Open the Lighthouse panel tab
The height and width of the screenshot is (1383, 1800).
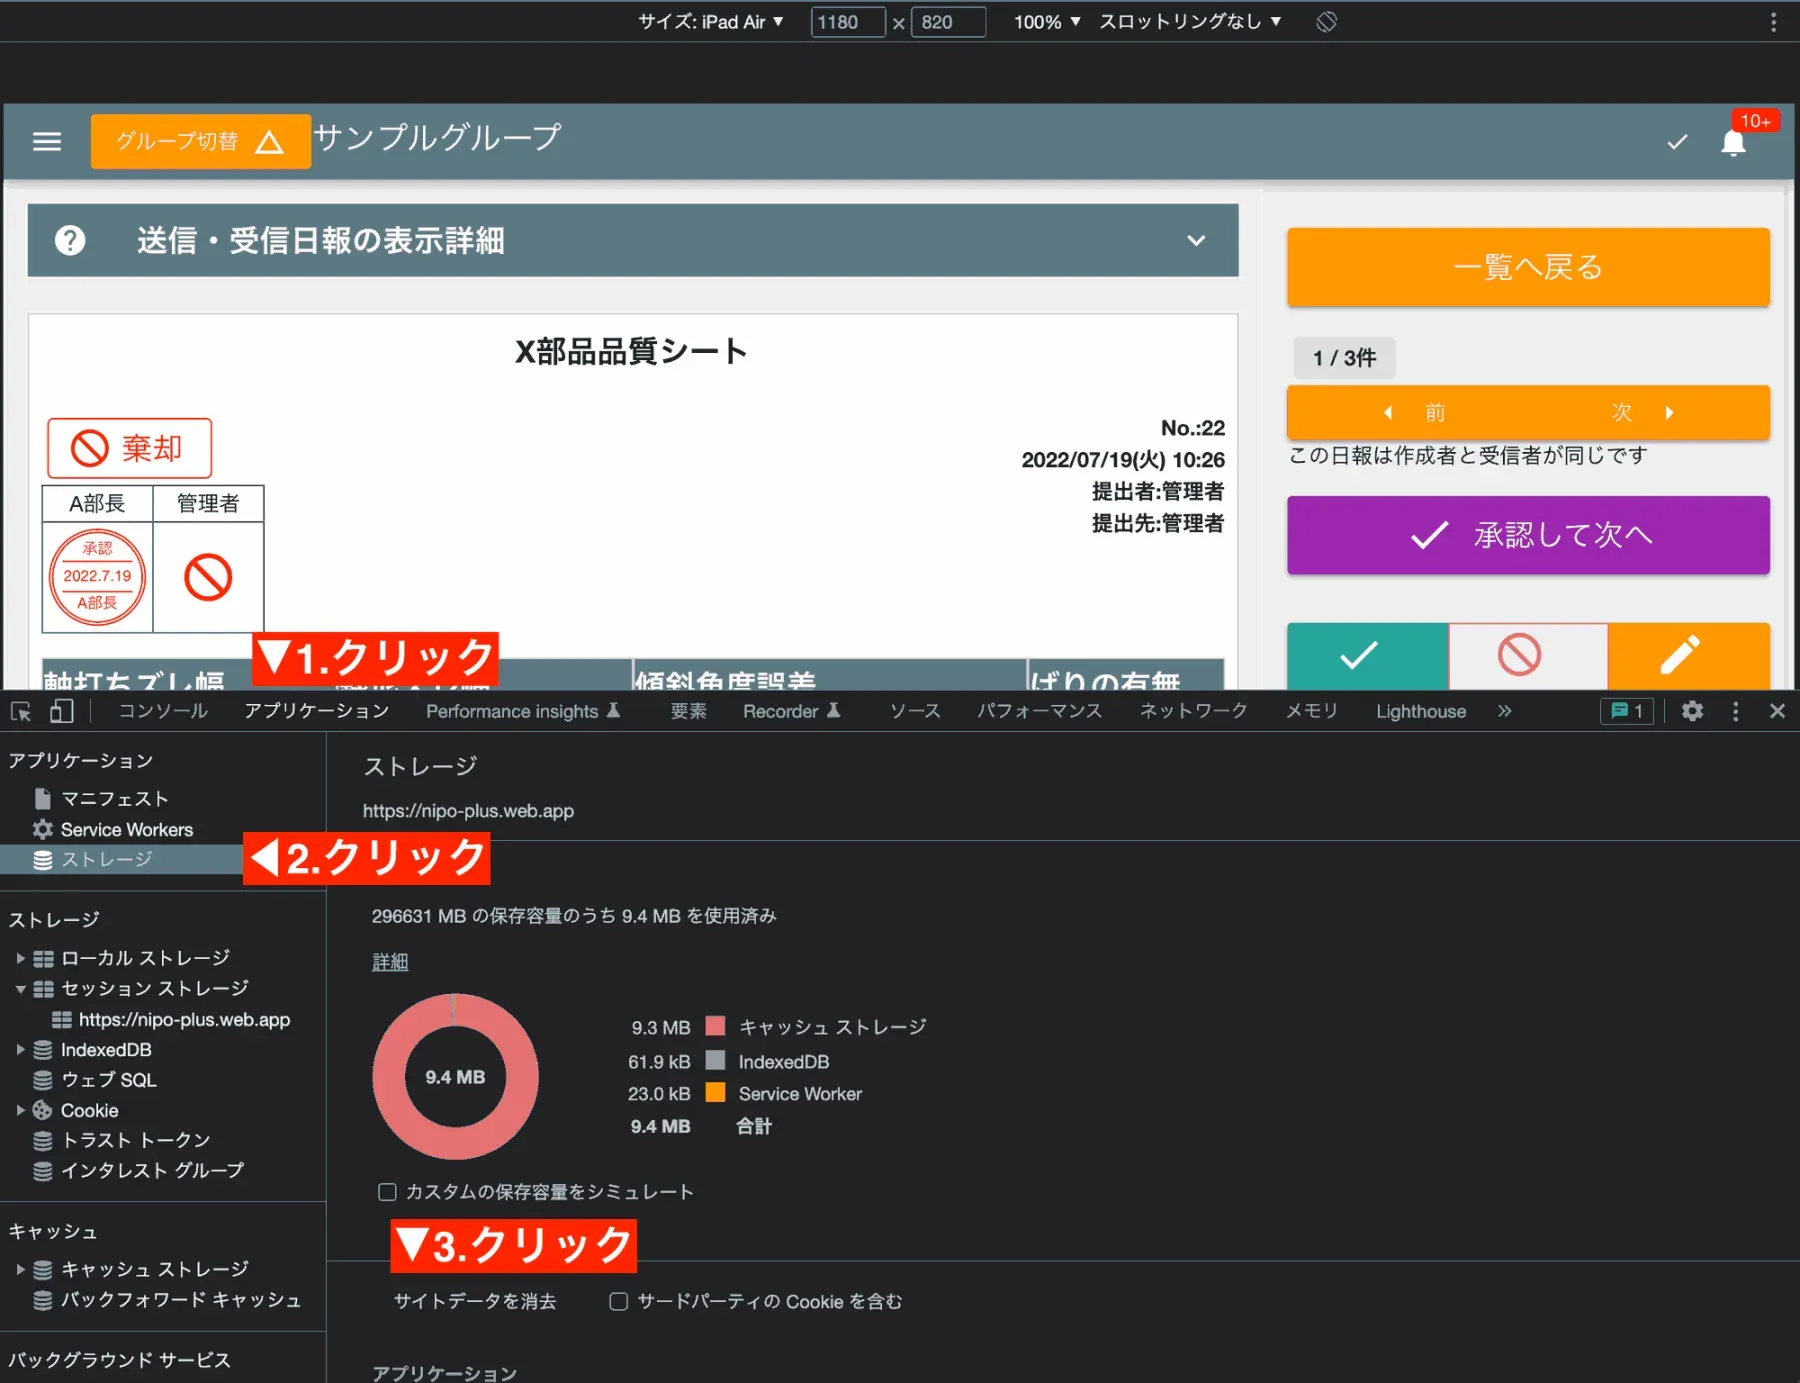coord(1420,711)
